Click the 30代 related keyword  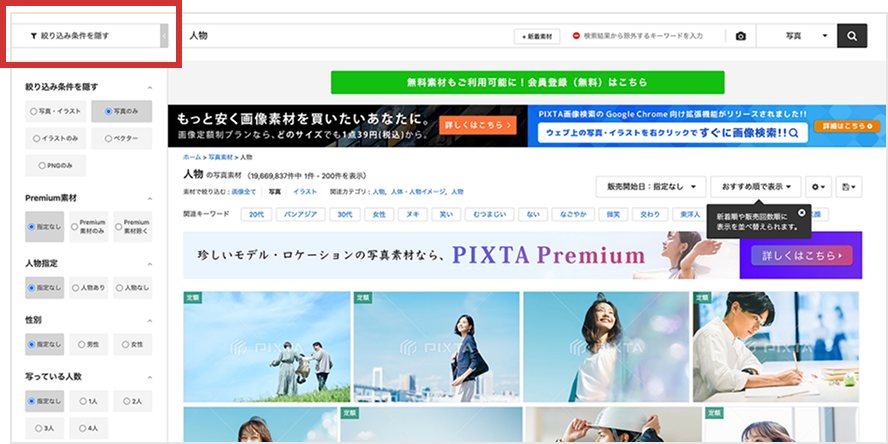(x=345, y=215)
